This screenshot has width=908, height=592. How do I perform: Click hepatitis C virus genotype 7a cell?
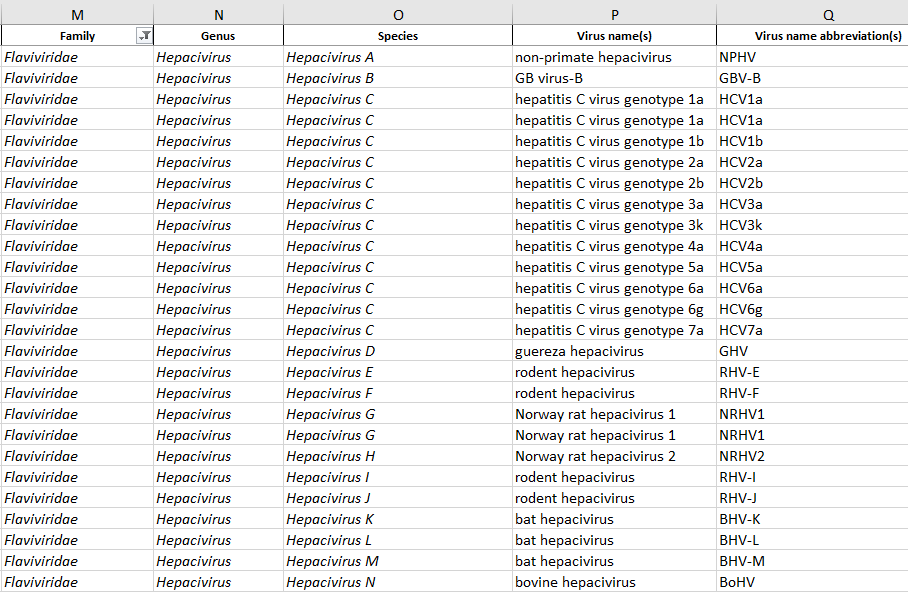[614, 330]
